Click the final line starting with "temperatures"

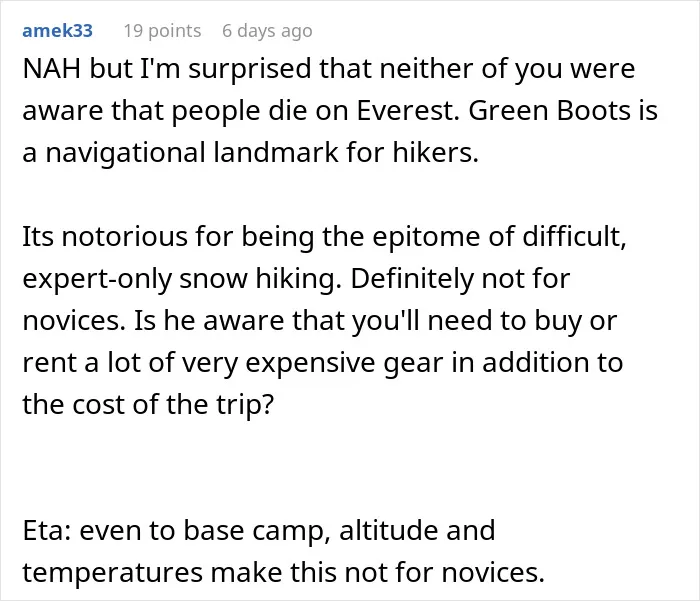click(x=284, y=572)
